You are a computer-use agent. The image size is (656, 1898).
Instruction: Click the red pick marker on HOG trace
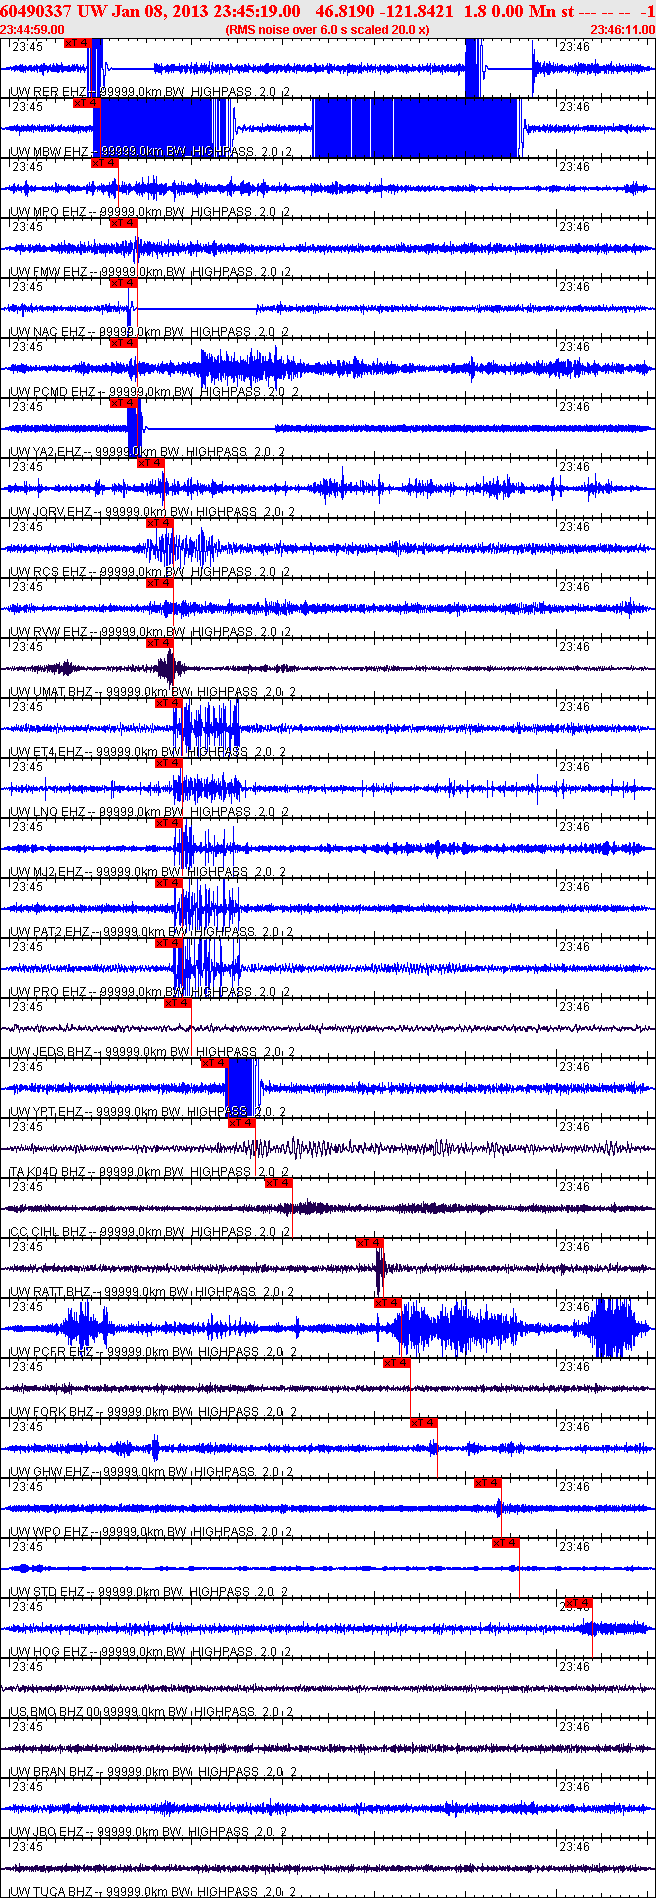[579, 1603]
